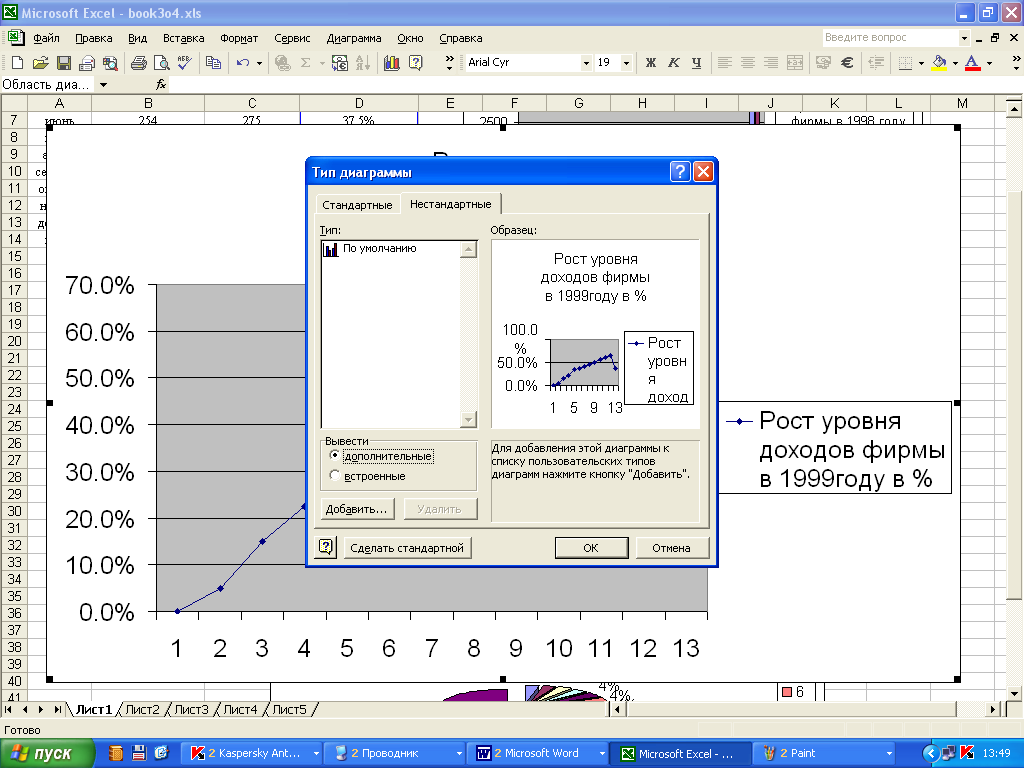Expand standard toolbar options chevron
The image size is (1024, 768).
pos(449,63)
